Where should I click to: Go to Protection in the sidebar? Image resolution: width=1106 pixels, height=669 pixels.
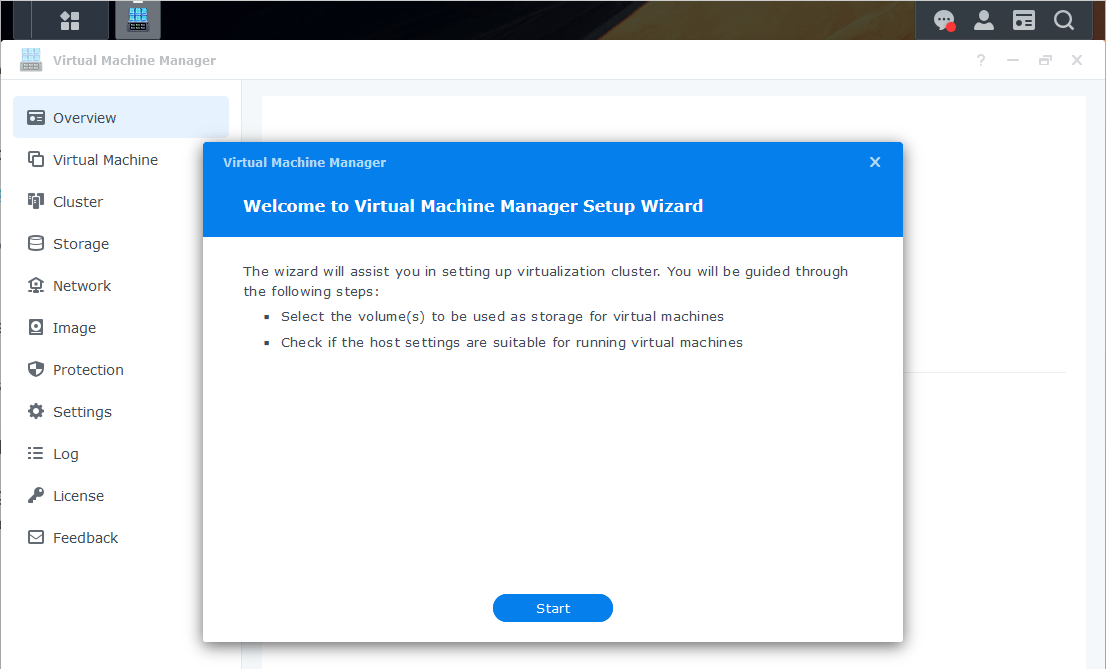88,370
